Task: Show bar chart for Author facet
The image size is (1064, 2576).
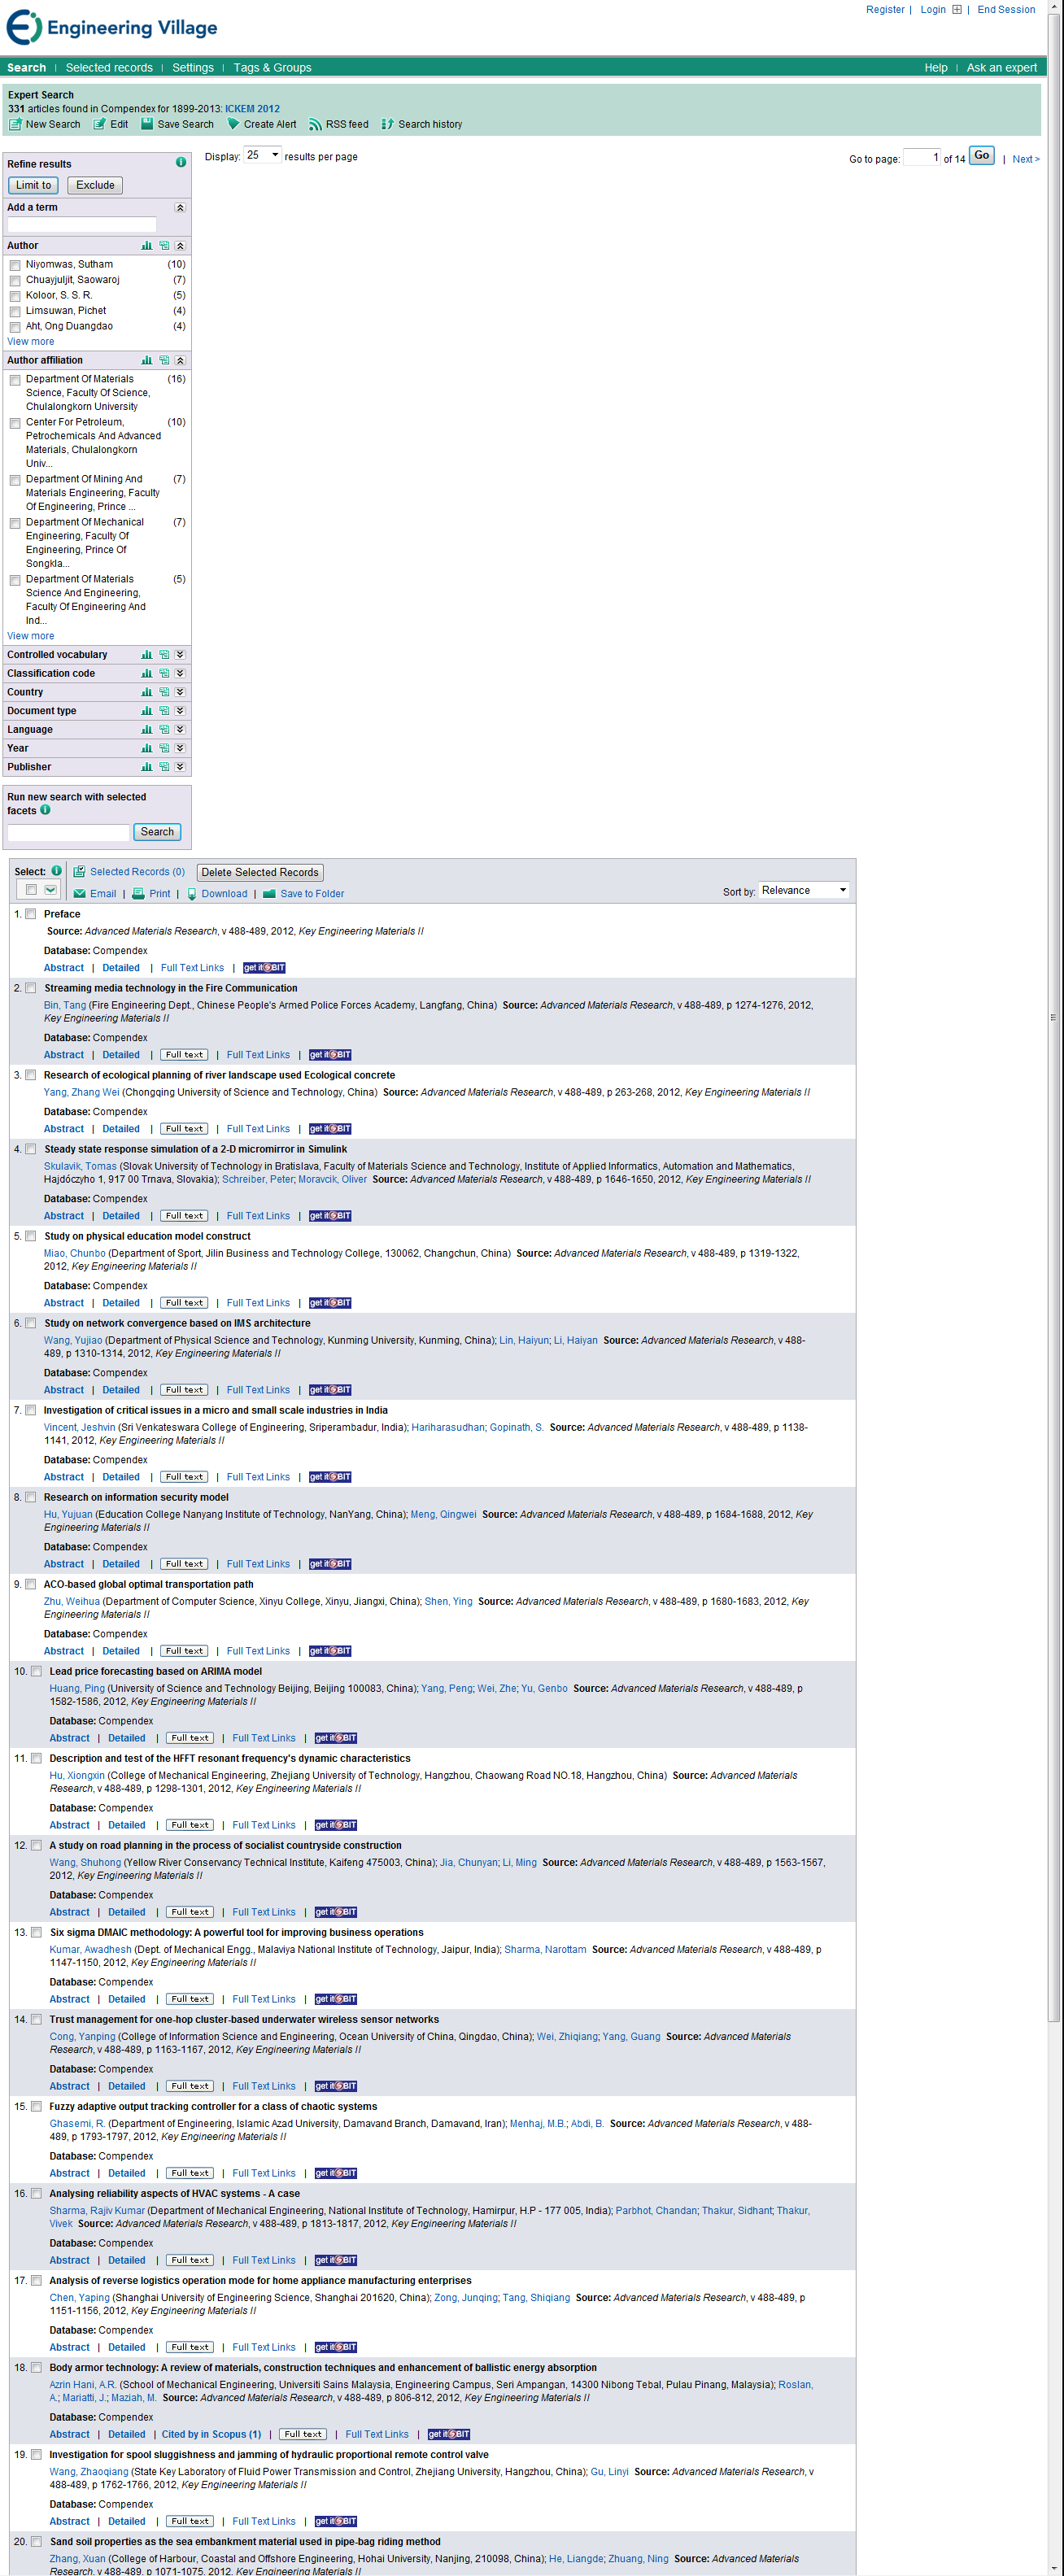Action: click(x=147, y=246)
